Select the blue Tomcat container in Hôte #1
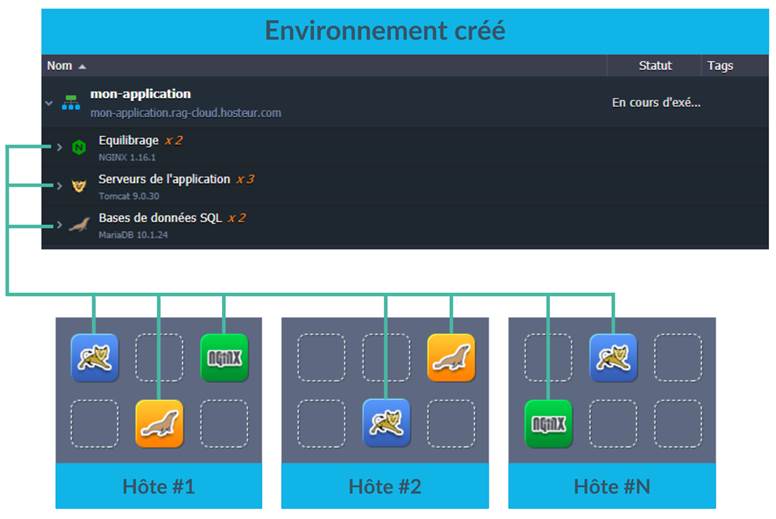 pyautogui.click(x=95, y=358)
